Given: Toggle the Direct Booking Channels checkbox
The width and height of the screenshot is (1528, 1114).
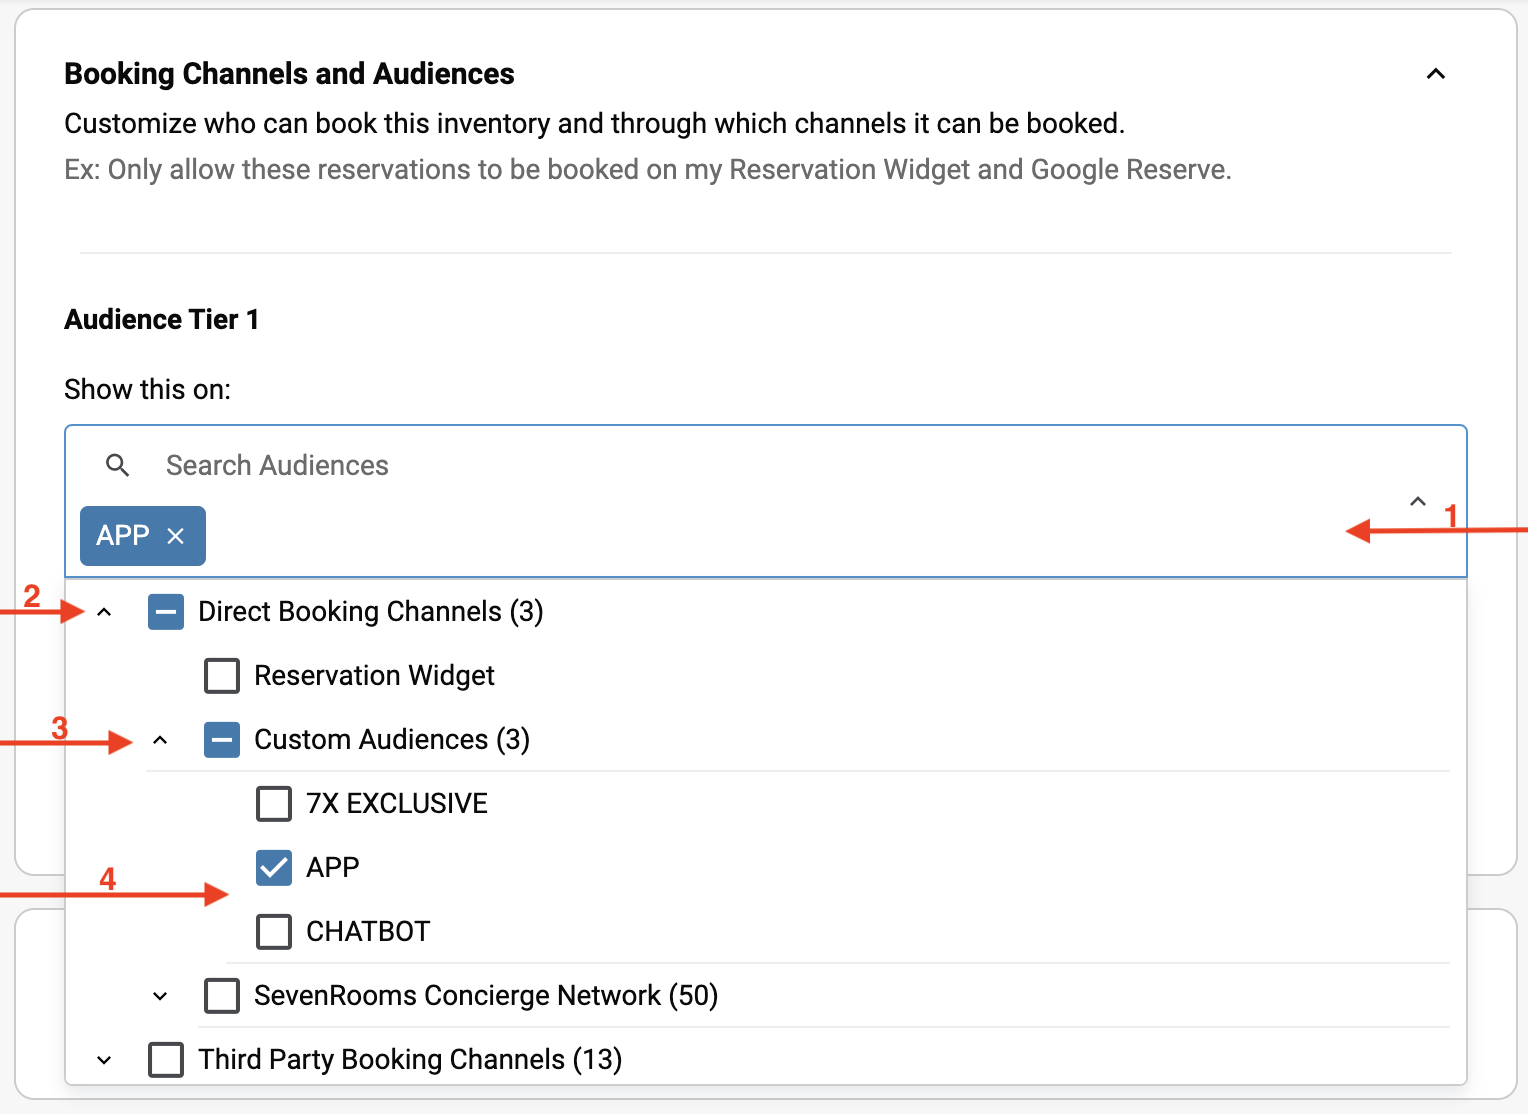Looking at the screenshot, I should point(166,612).
